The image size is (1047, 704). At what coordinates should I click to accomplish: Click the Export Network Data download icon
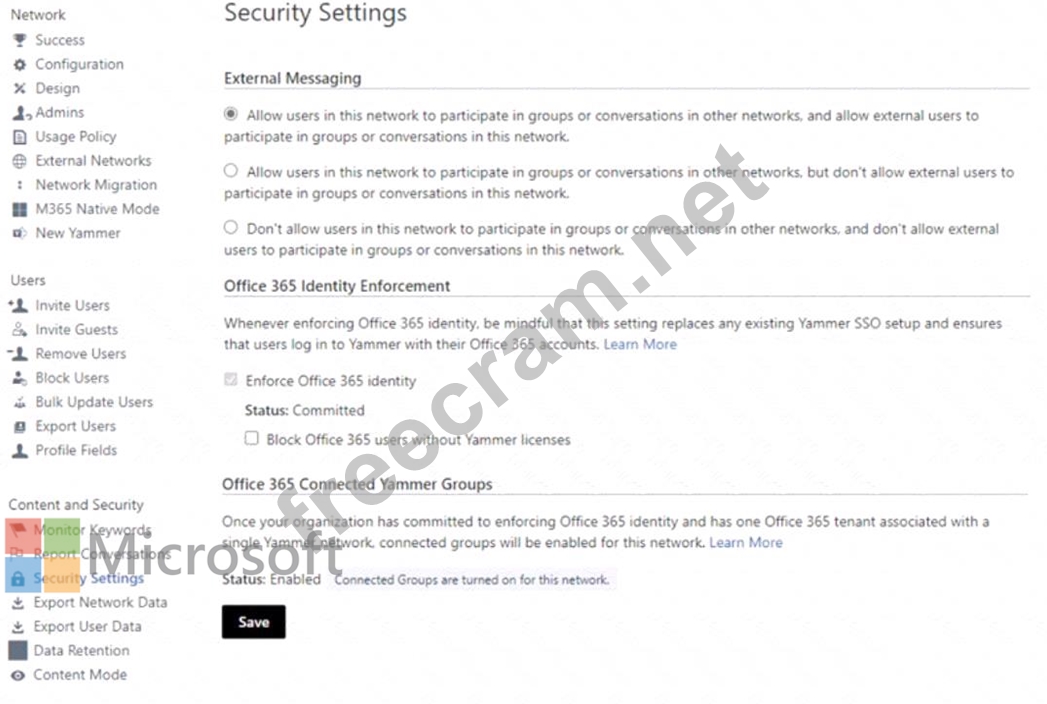tap(17, 603)
